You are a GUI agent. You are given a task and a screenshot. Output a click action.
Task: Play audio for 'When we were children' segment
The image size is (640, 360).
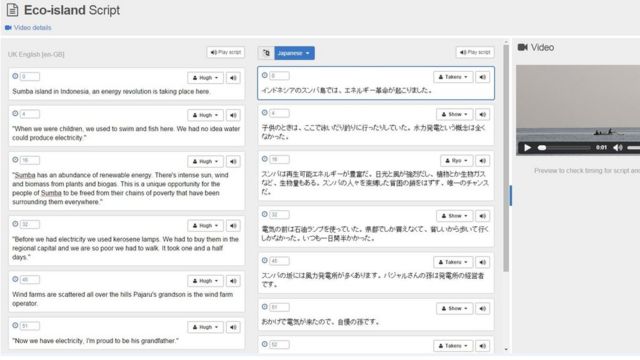click(x=233, y=116)
